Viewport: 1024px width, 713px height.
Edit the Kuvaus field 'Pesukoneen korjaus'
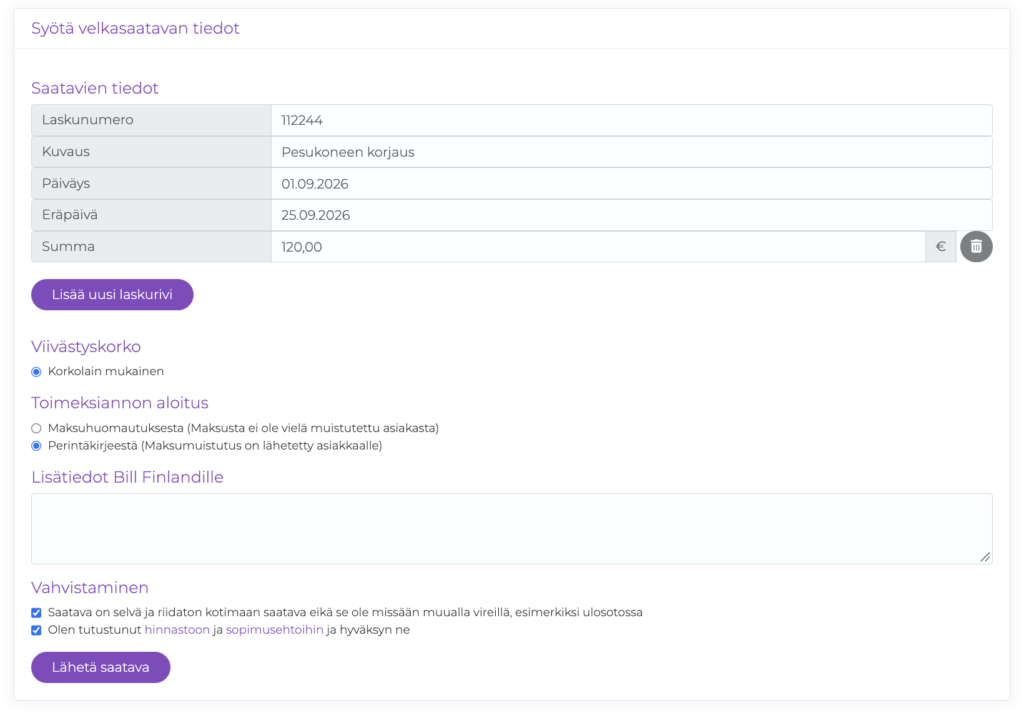pyautogui.click(x=632, y=152)
